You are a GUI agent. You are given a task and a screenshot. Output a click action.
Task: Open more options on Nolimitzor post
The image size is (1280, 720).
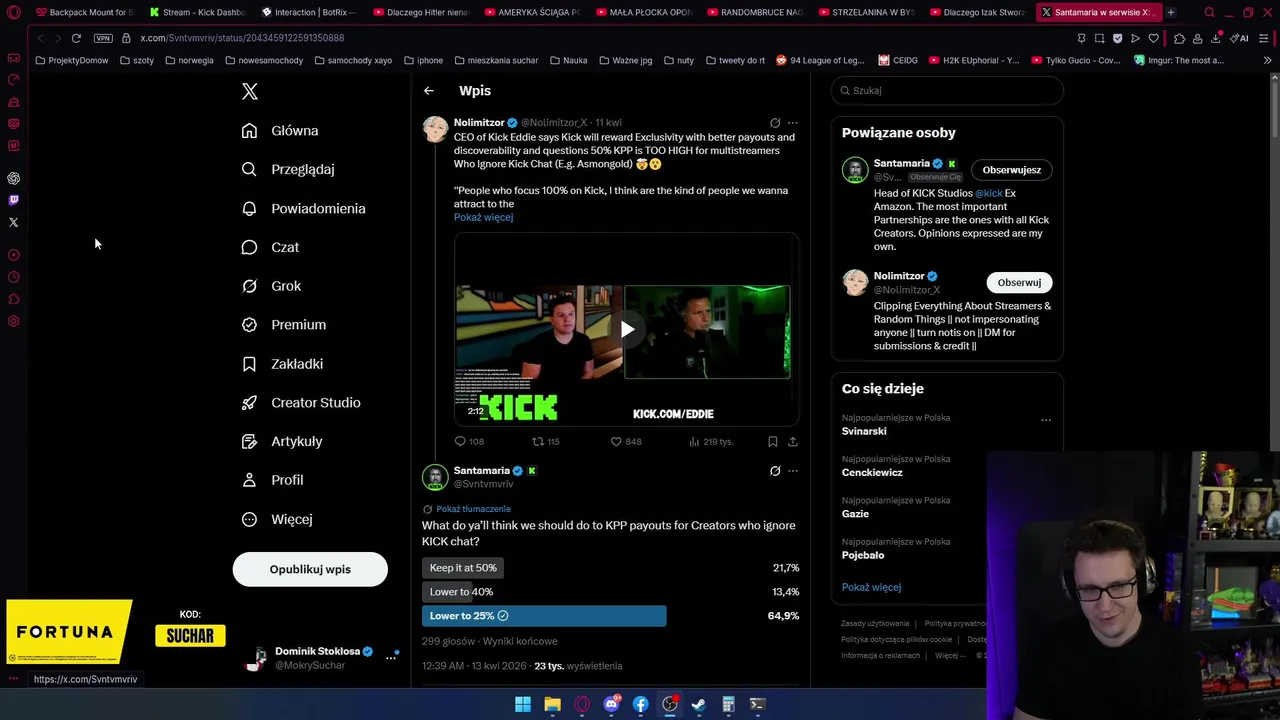point(793,123)
